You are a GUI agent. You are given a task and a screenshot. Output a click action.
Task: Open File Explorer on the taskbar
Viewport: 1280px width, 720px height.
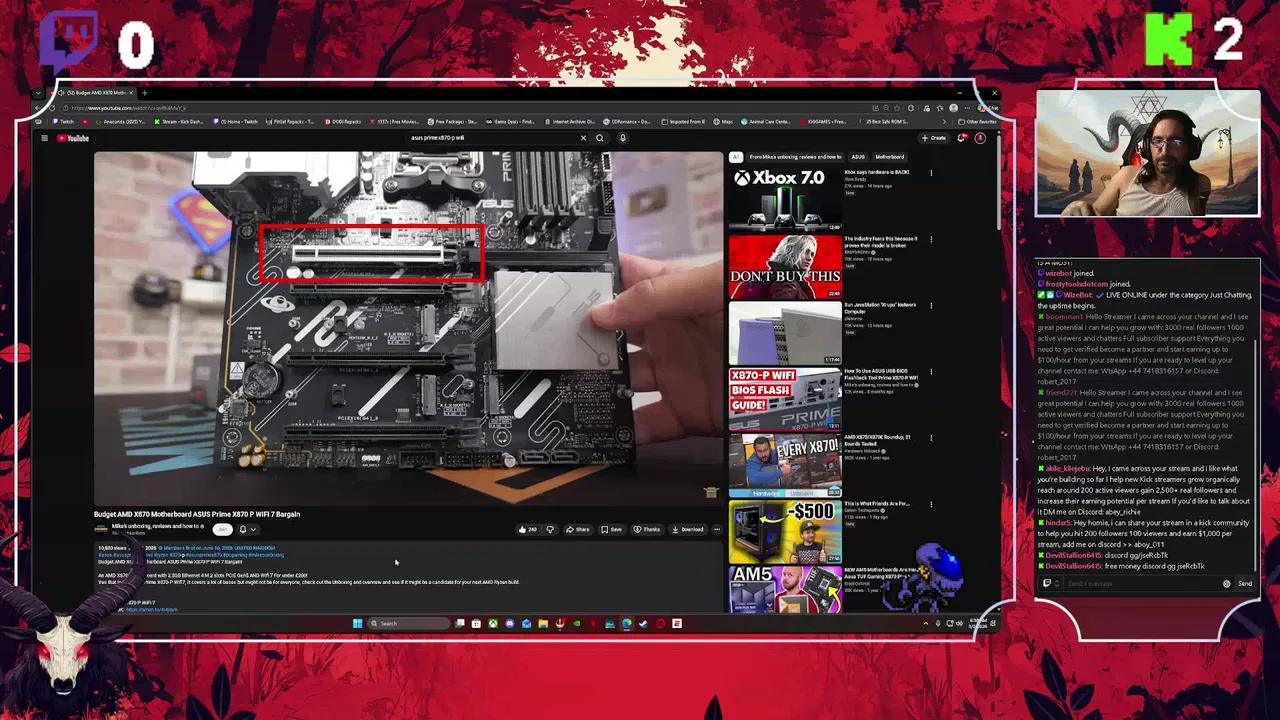(x=543, y=623)
